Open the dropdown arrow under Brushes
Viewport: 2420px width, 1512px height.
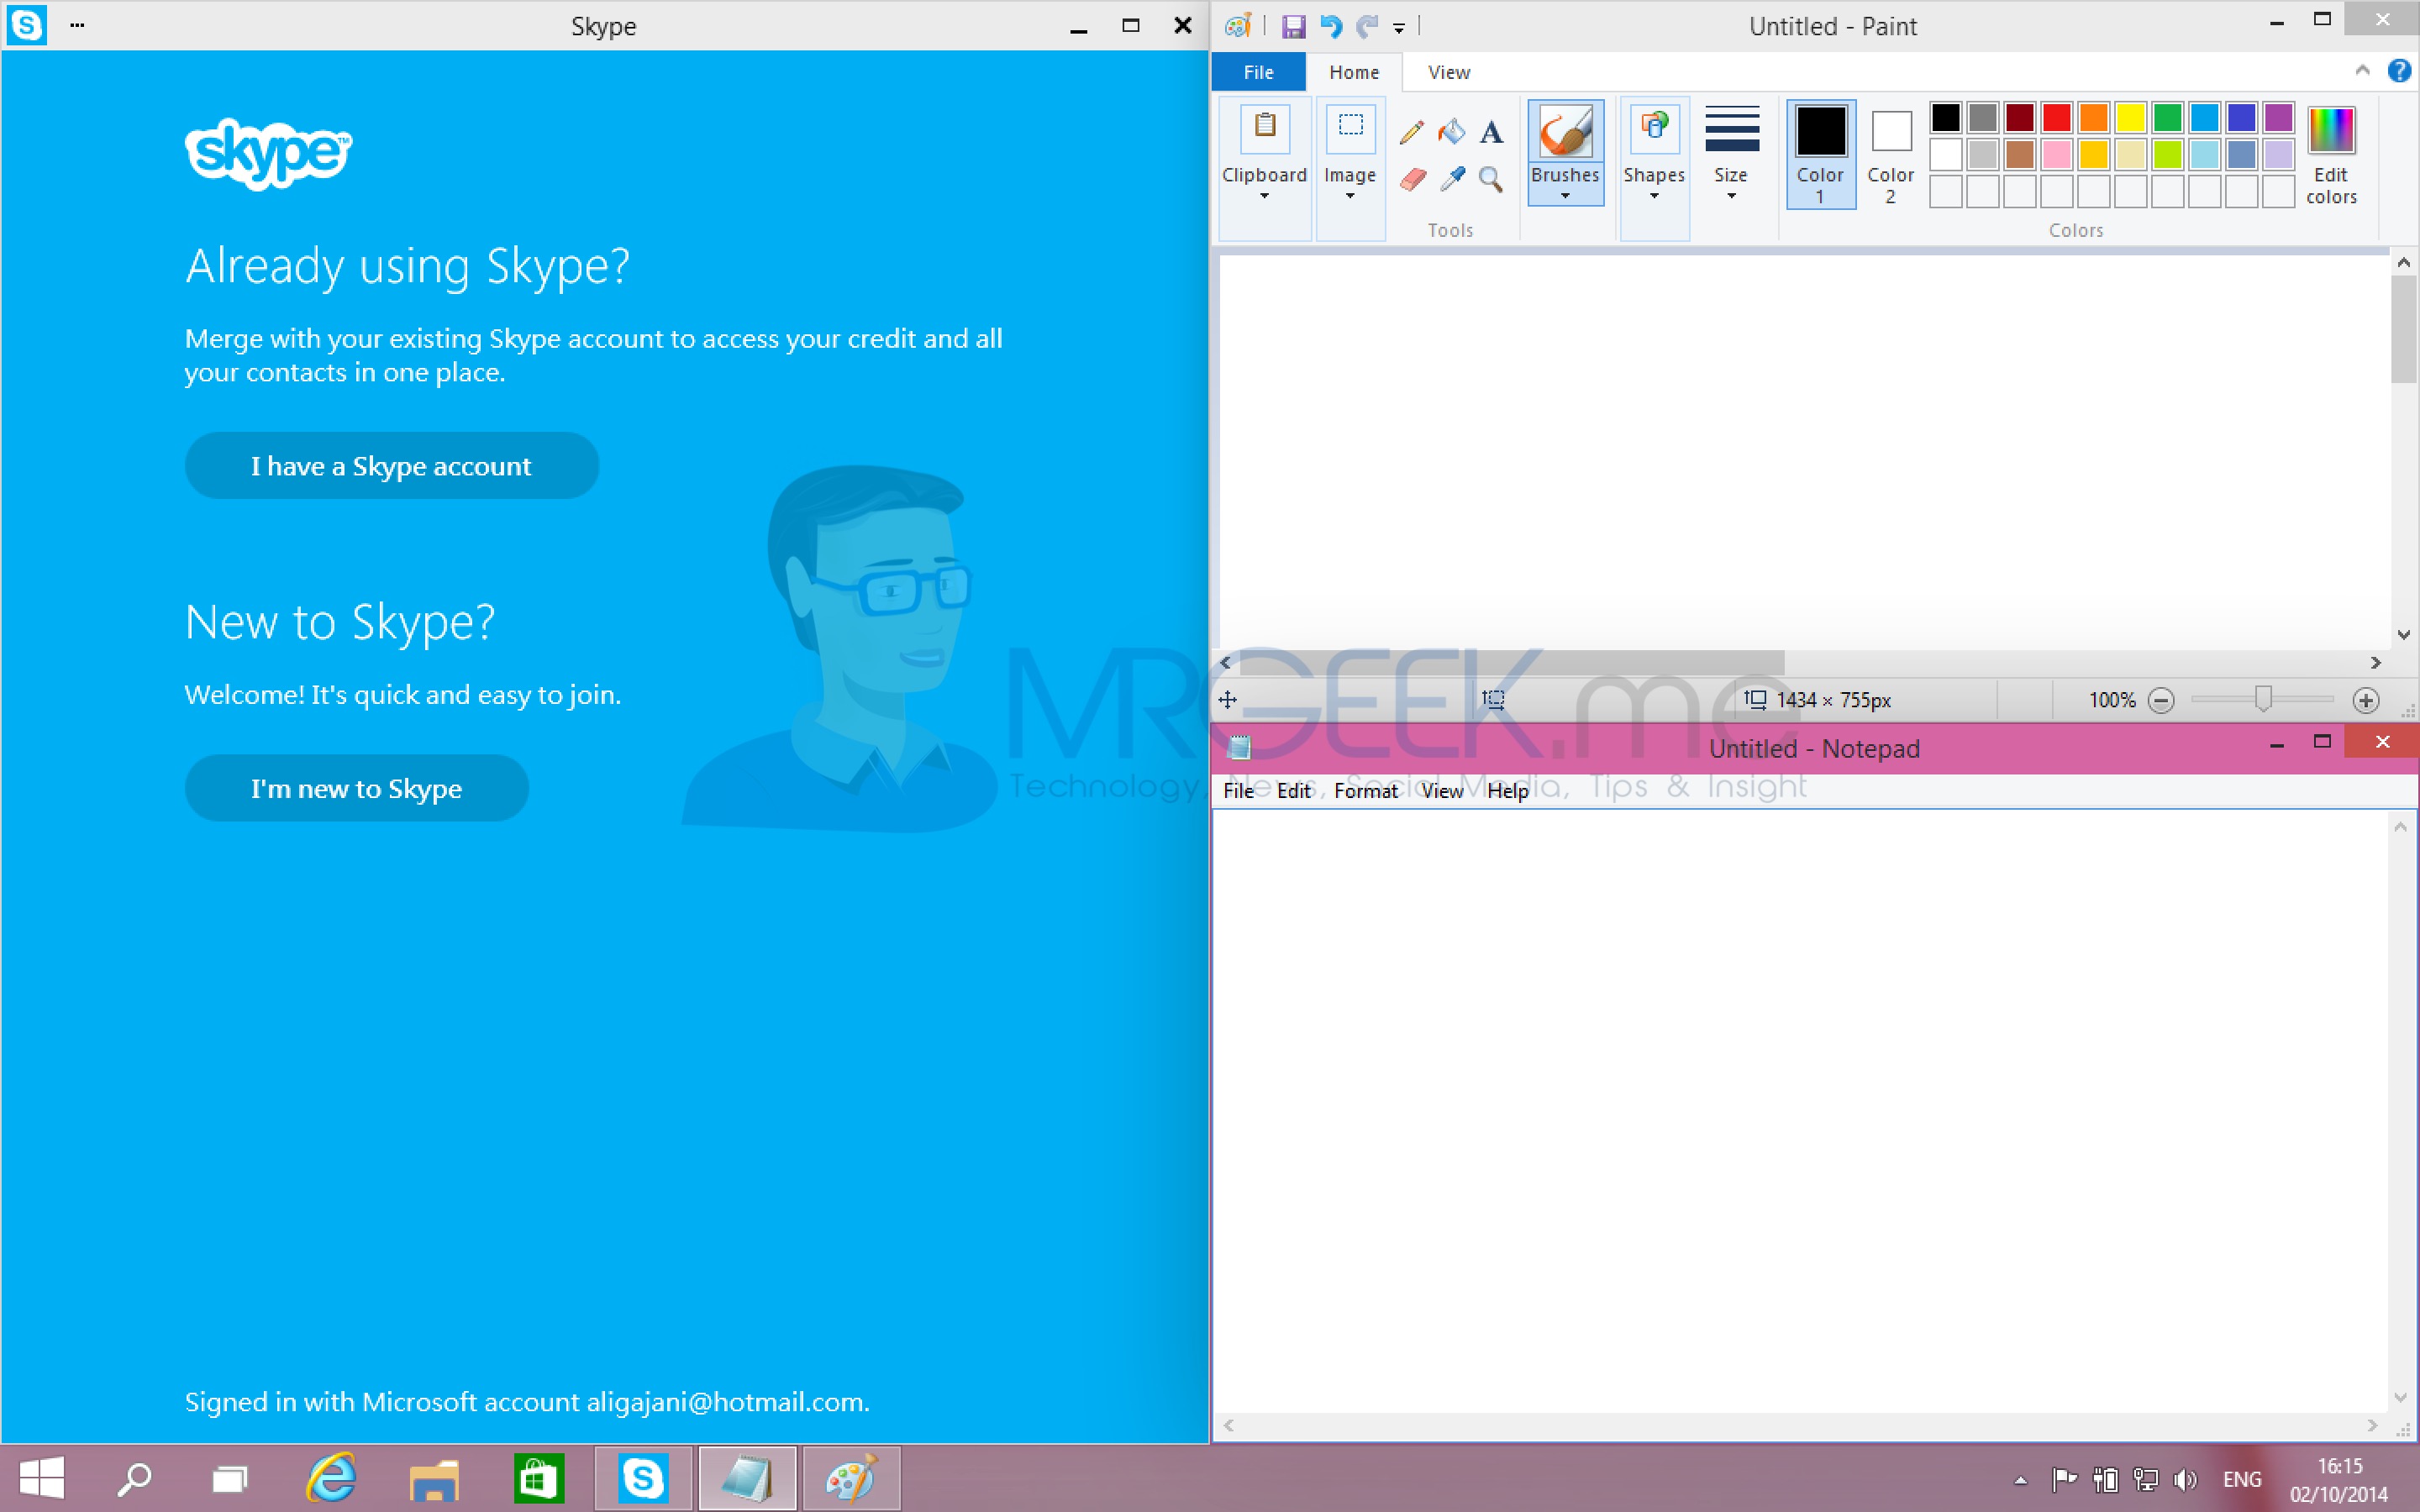click(1565, 196)
